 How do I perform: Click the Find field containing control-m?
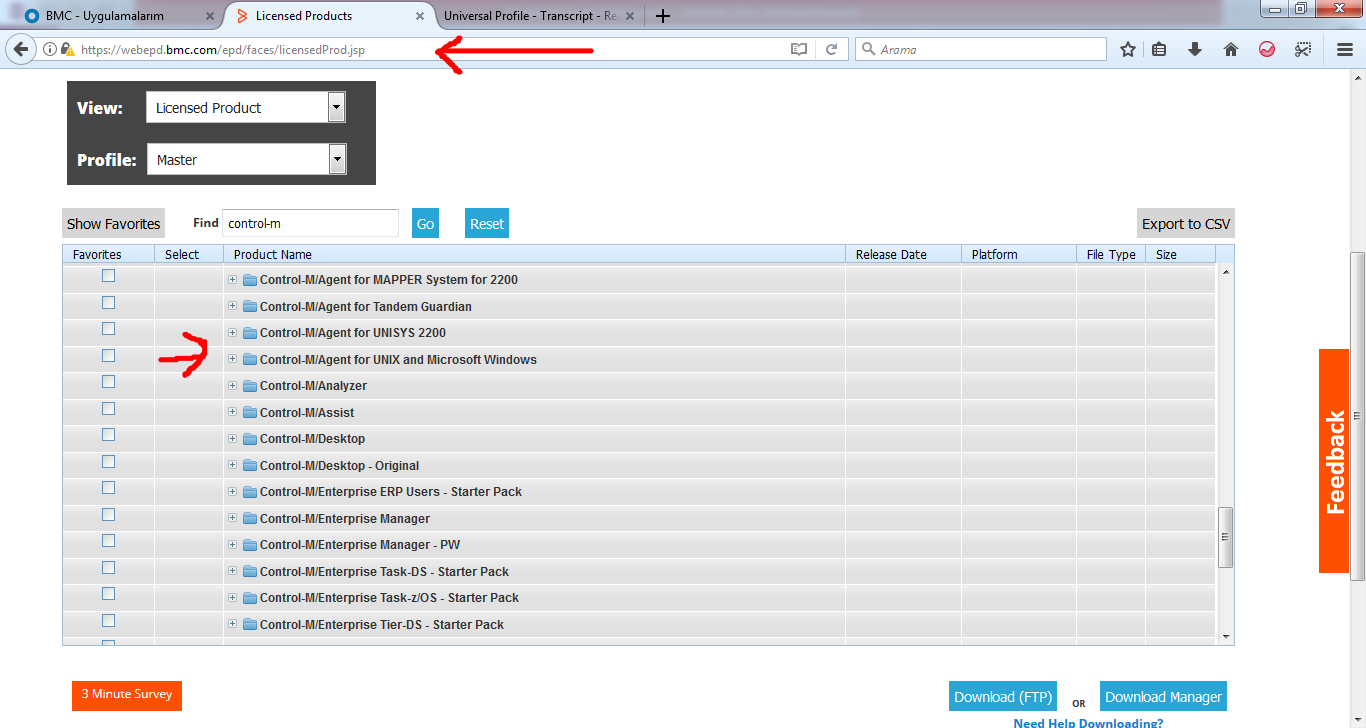coord(310,224)
